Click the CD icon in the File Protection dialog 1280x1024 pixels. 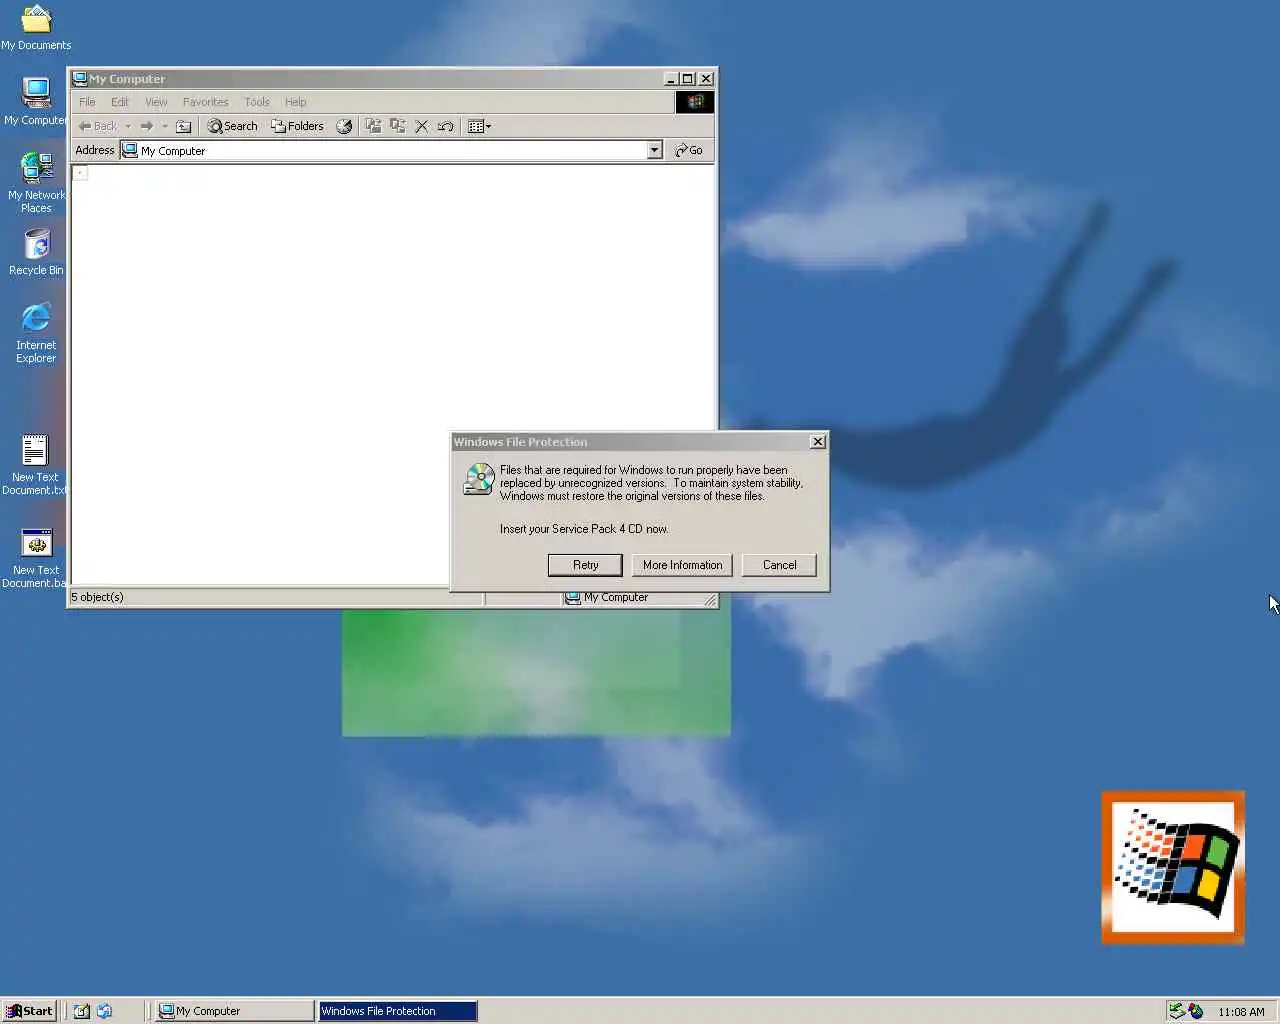(479, 479)
